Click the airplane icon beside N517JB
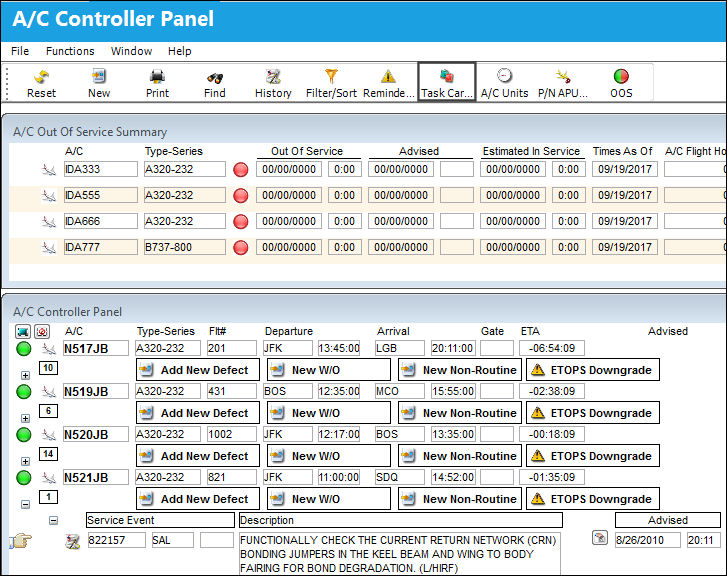The image size is (727, 576). point(49,348)
